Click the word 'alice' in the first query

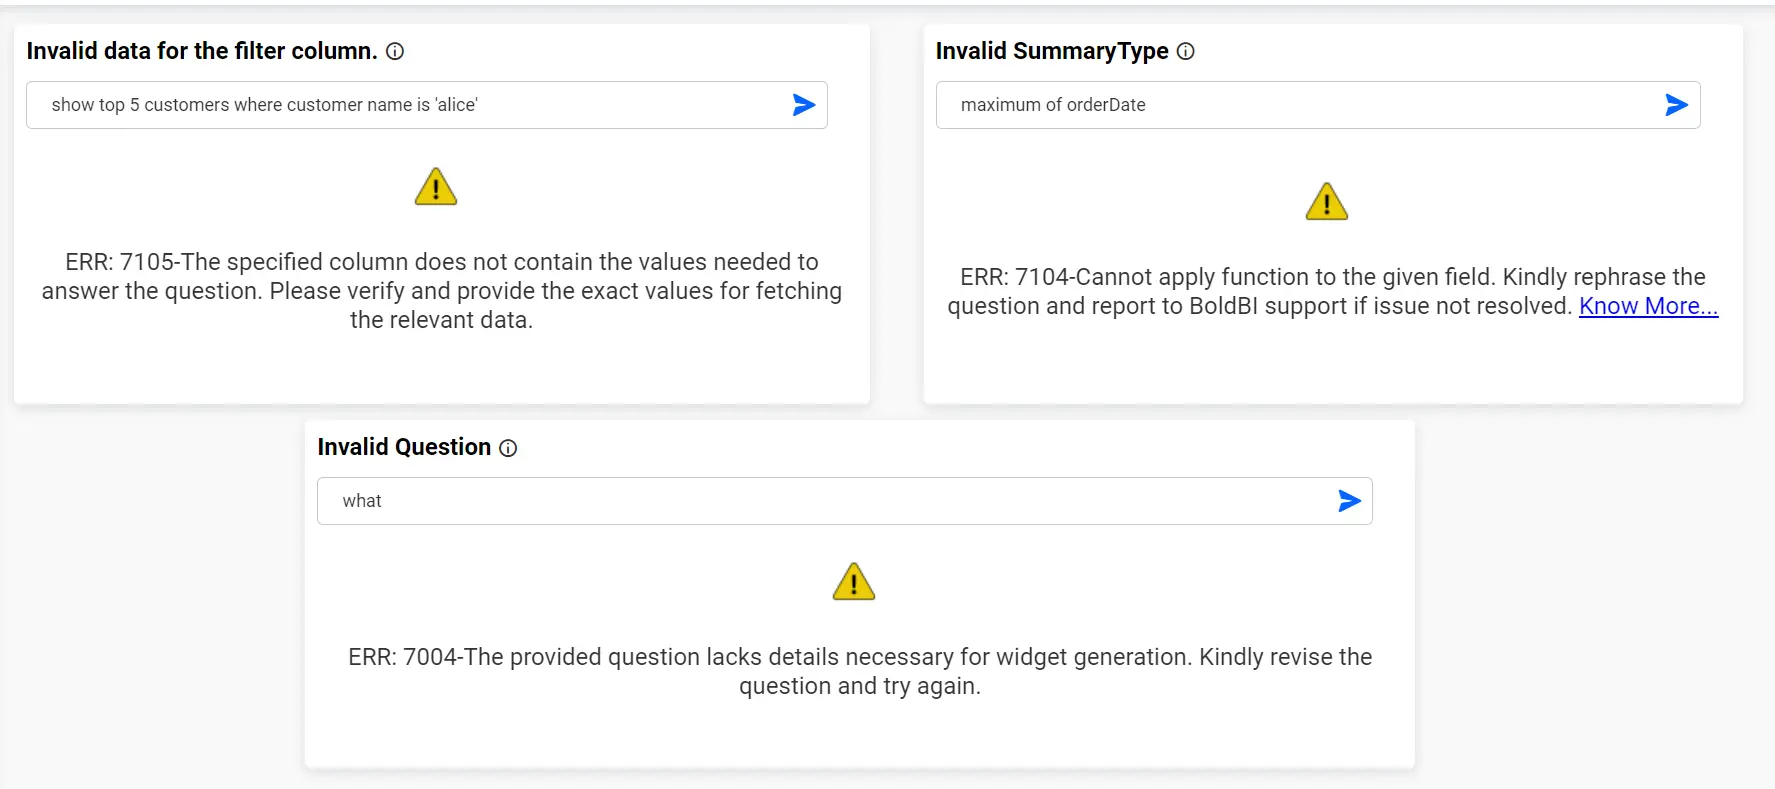click(x=456, y=105)
